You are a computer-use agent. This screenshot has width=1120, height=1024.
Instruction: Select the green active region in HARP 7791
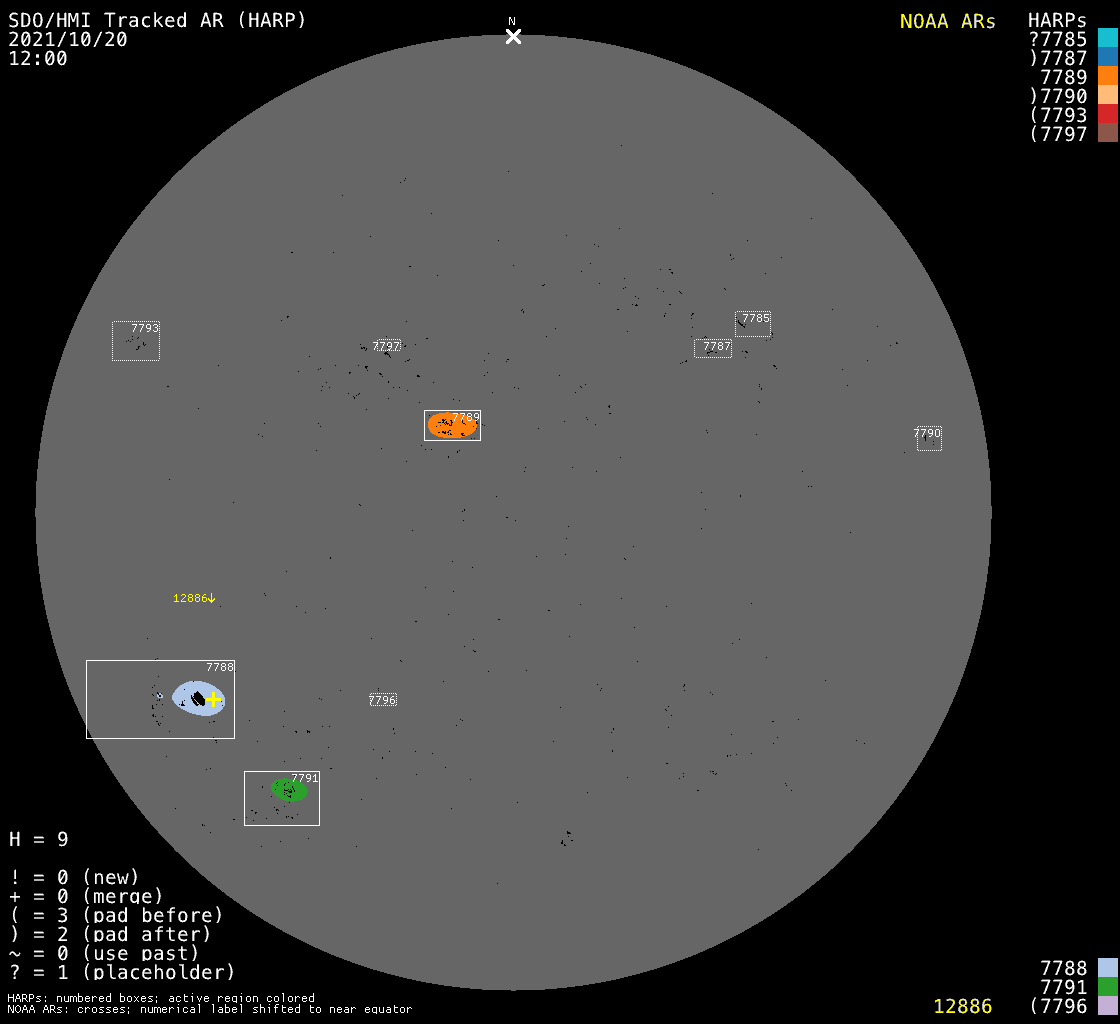click(289, 790)
